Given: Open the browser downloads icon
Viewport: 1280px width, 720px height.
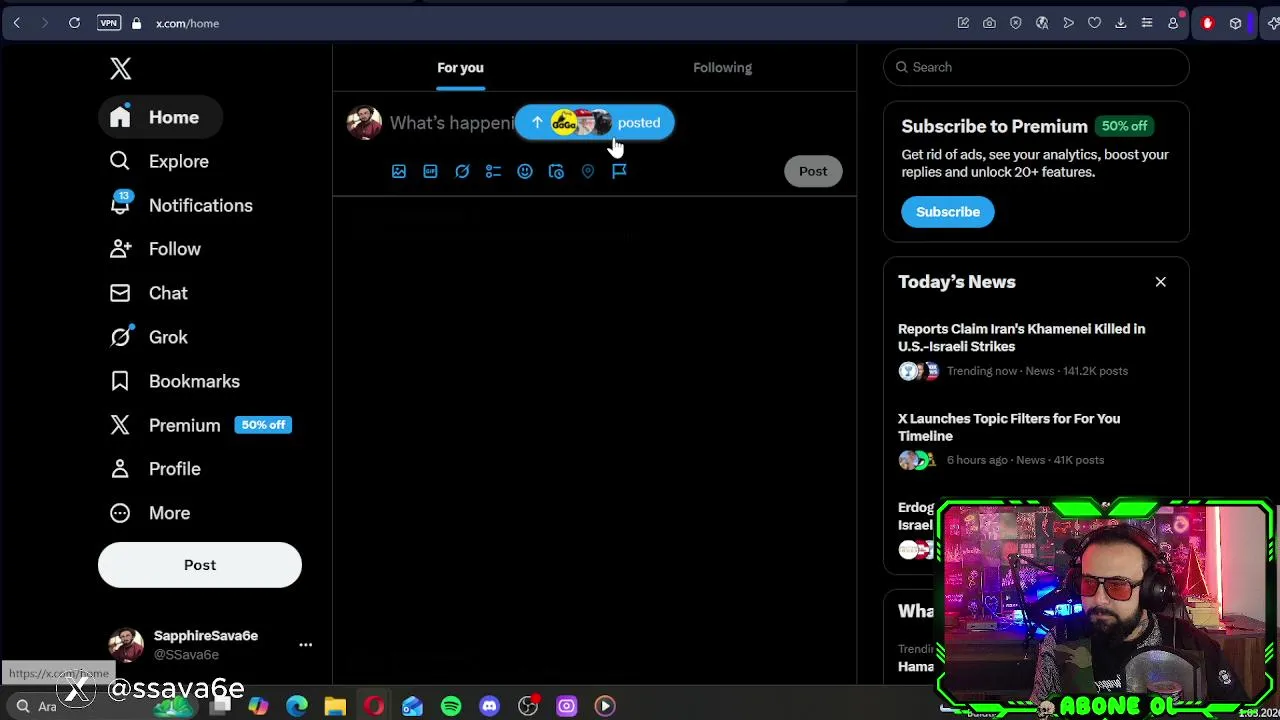Looking at the screenshot, I should pyautogui.click(x=1120, y=23).
